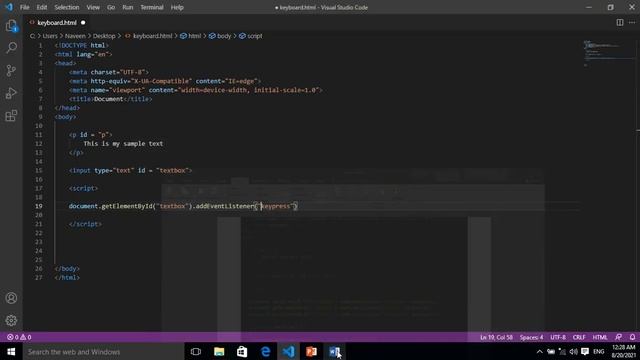Show errors and warnings count panel

pos(19,337)
